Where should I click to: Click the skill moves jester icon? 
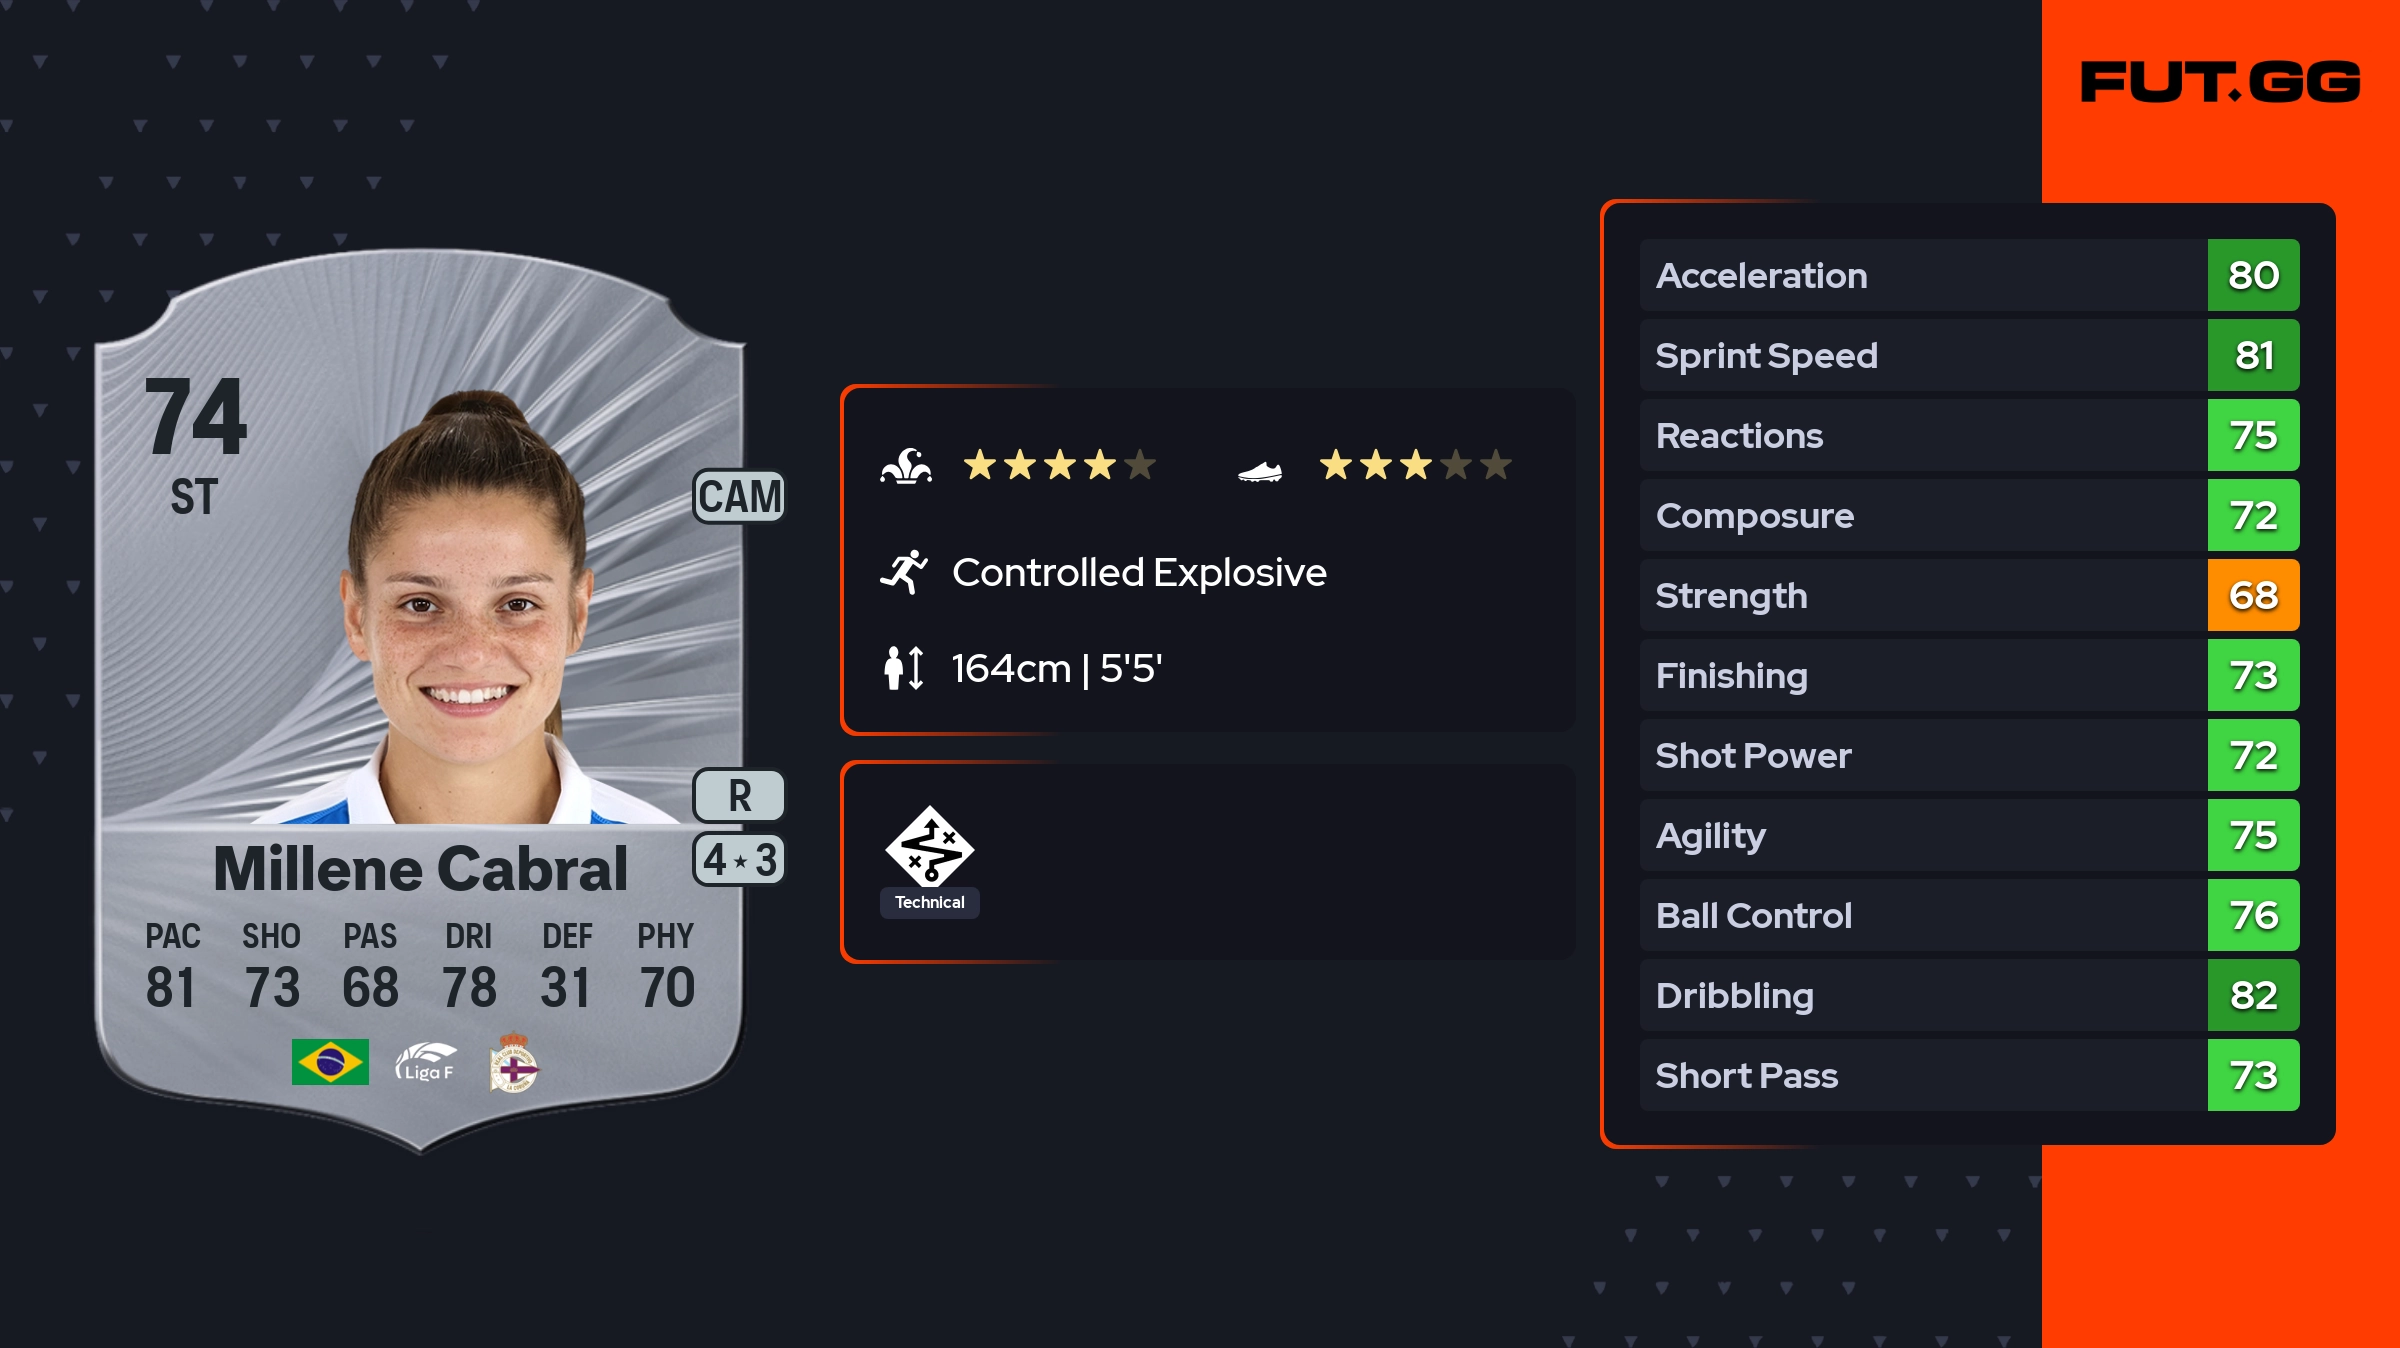(x=906, y=466)
